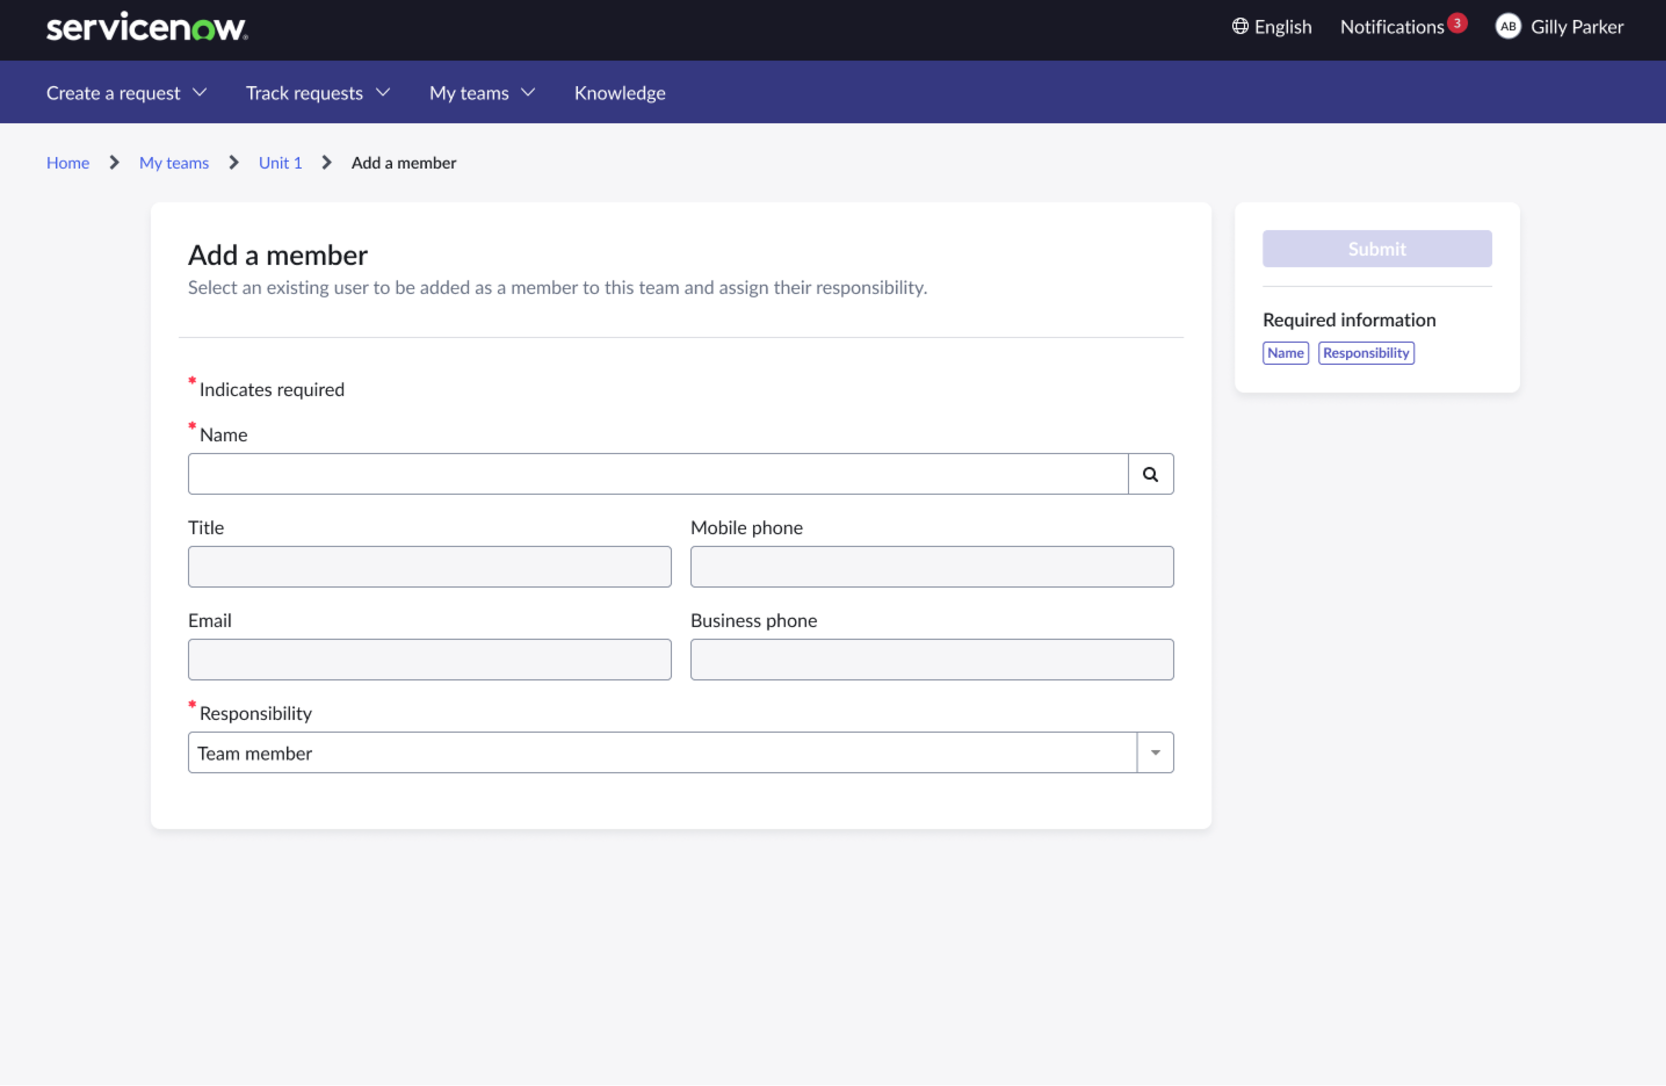Click the My teams breadcrumb link
The height and width of the screenshot is (1086, 1666).
174,163
